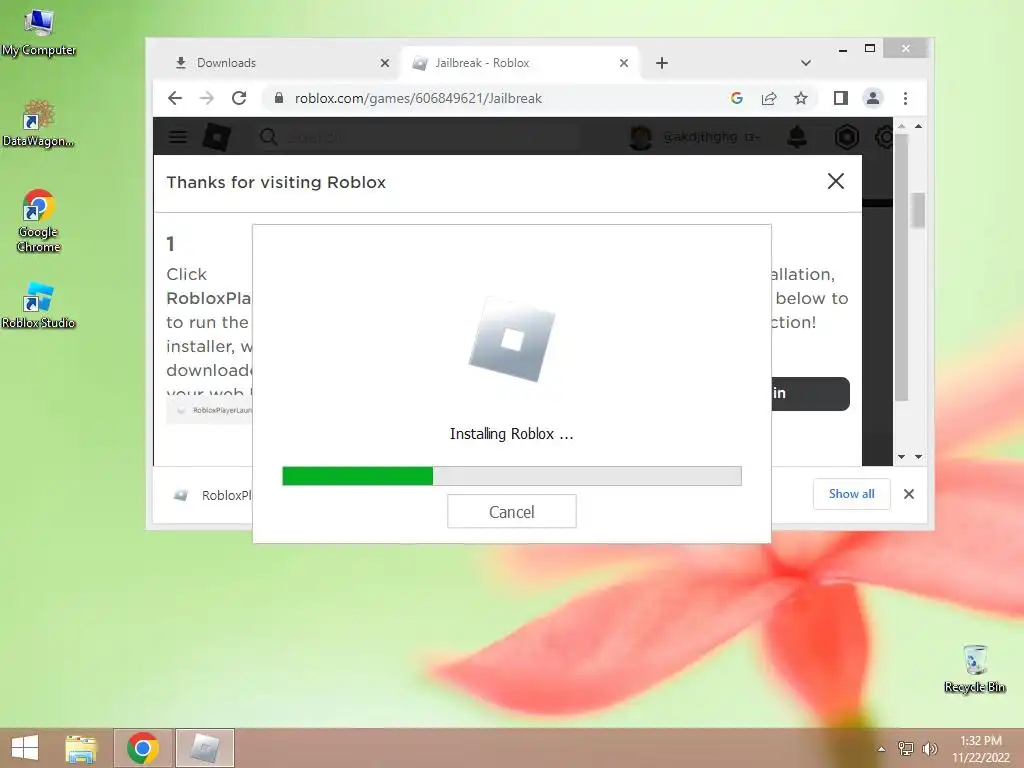
Task: Open Robux hexagon icon
Action: click(847, 136)
